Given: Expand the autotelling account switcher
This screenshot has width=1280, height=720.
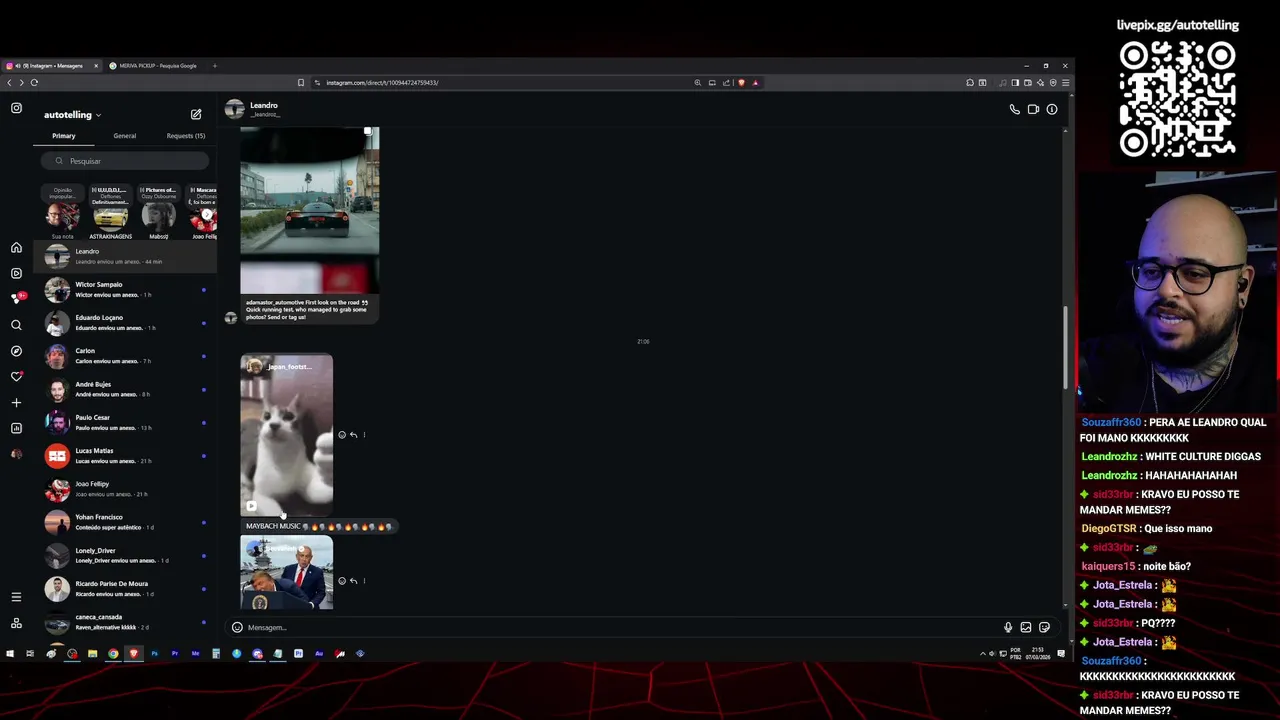Looking at the screenshot, I should tap(72, 115).
